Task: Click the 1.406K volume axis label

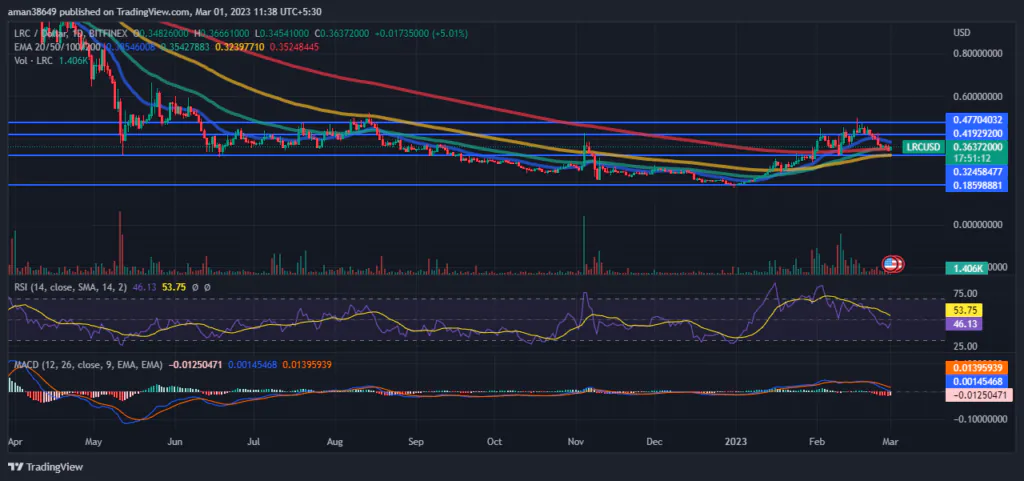Action: point(967,268)
